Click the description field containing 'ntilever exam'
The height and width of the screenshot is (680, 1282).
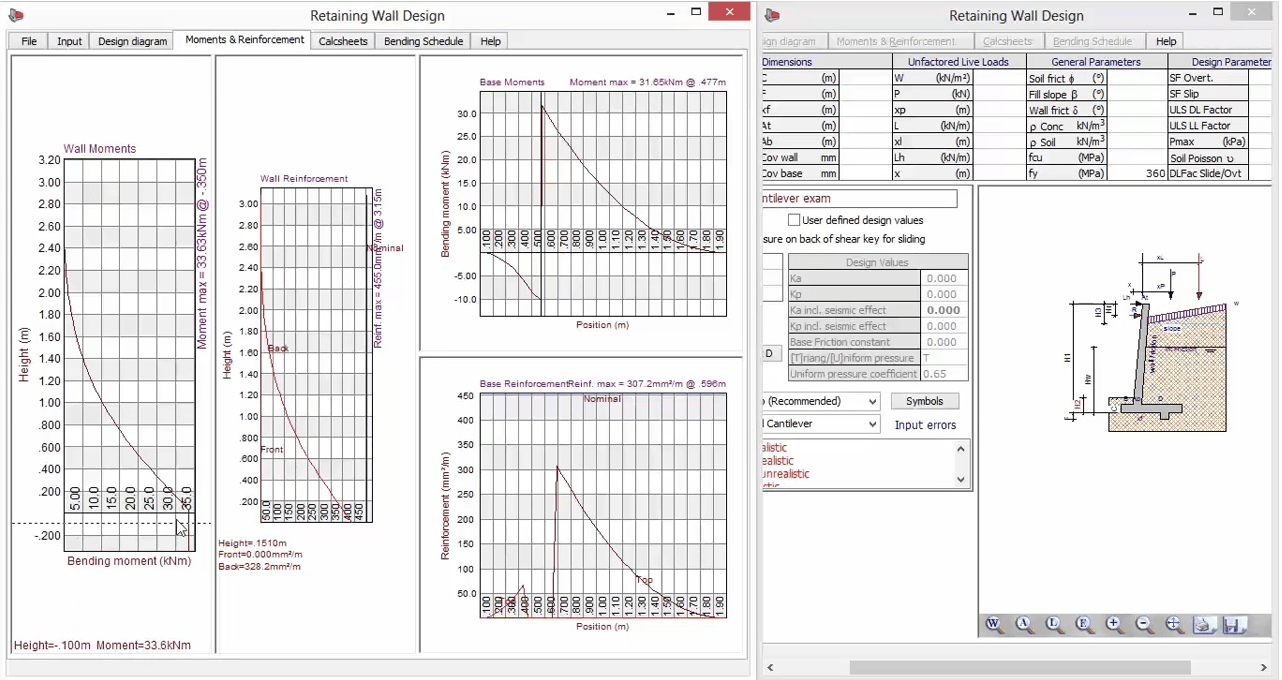tap(859, 199)
